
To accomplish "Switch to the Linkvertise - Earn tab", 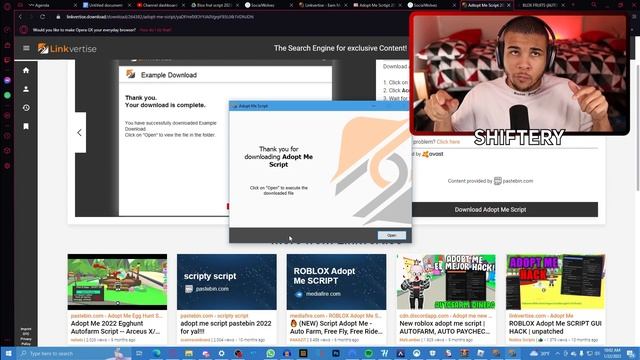I will pyautogui.click(x=322, y=5).
